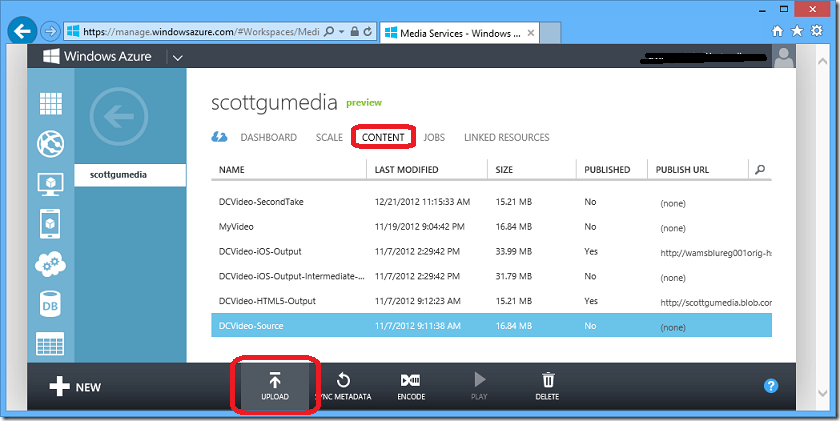Click the 12/21/2012 11:15:33 AM date cell
This screenshot has width=840, height=421.
click(x=422, y=202)
